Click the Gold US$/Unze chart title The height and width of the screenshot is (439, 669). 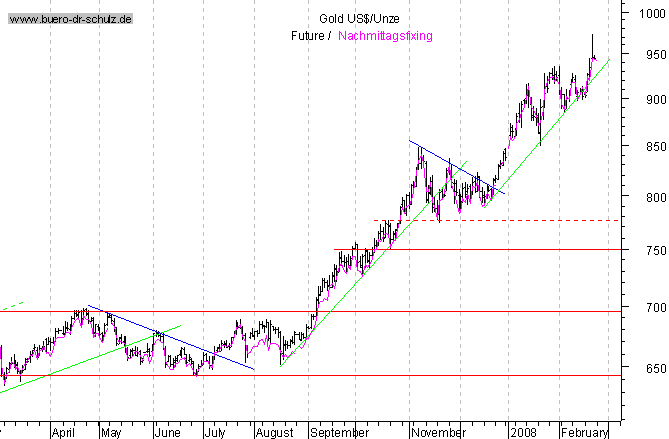click(360, 19)
